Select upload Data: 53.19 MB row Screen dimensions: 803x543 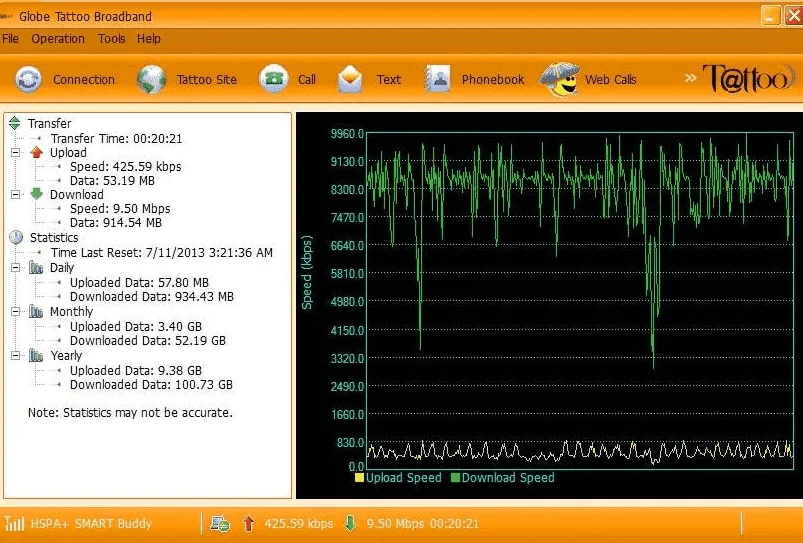(x=112, y=180)
